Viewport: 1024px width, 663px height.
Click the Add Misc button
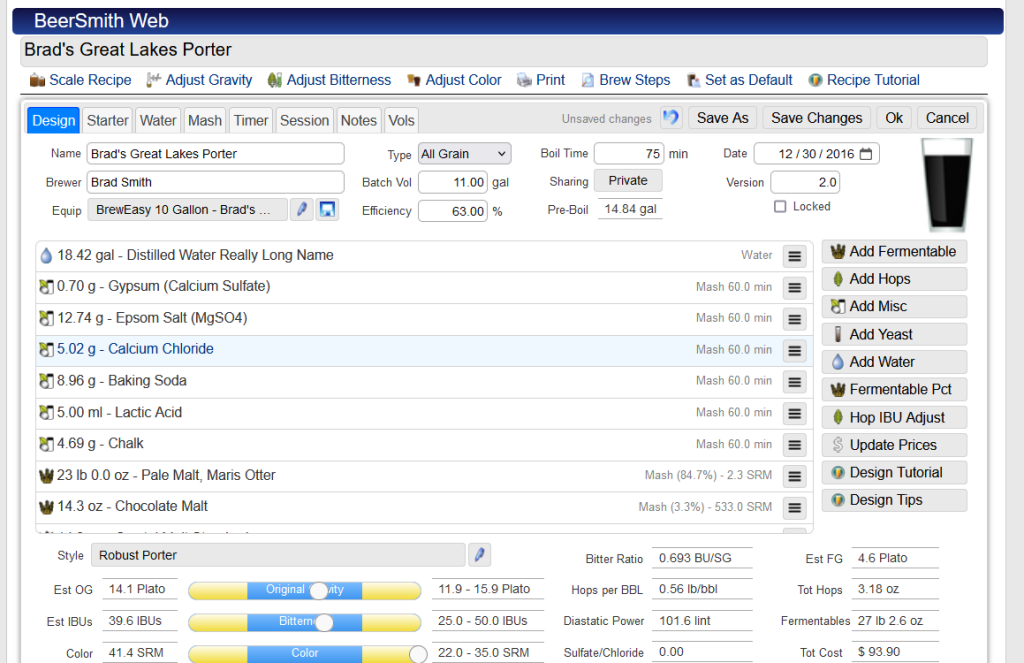click(894, 306)
